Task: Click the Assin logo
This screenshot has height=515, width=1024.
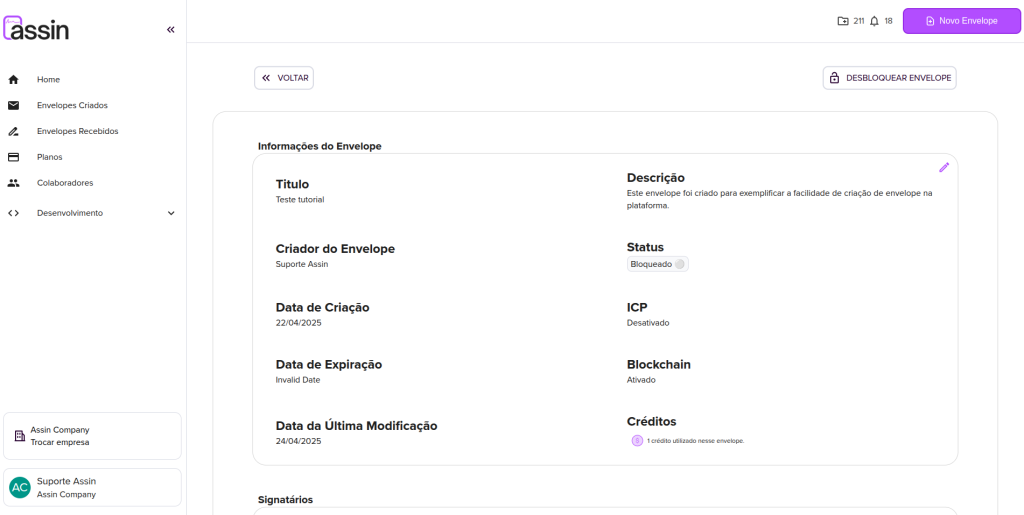Action: point(37,29)
